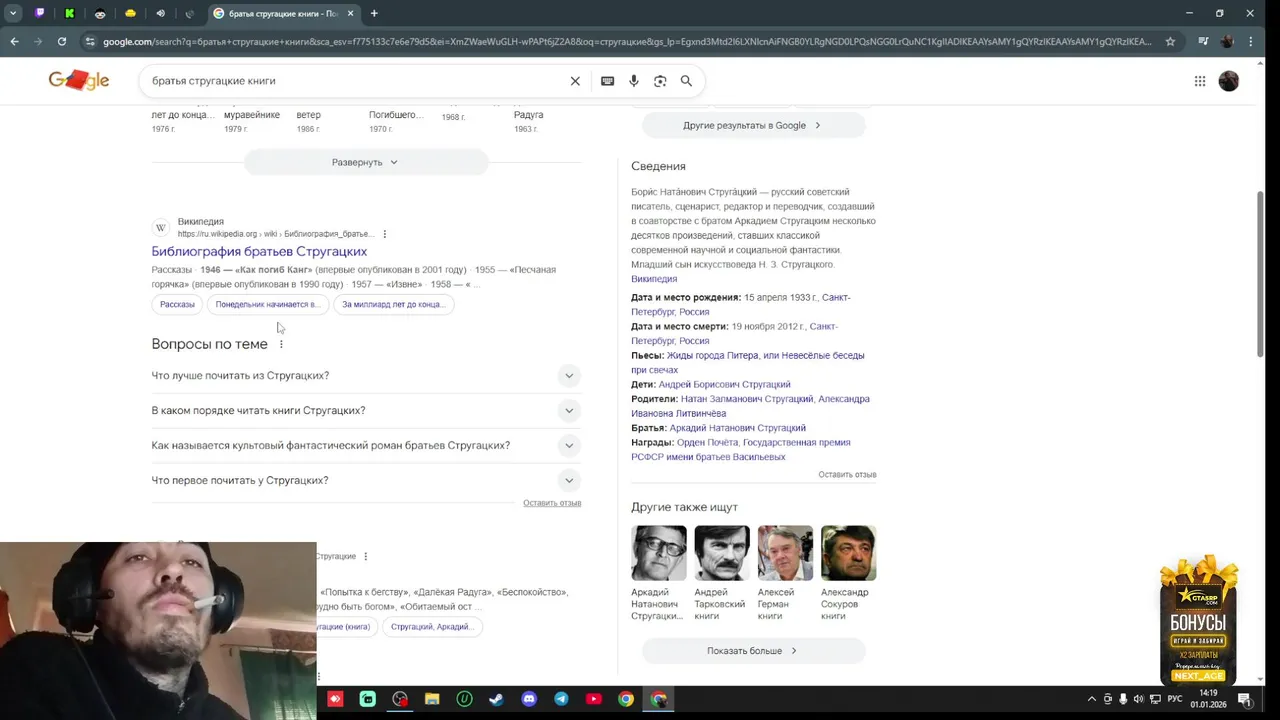
Task: Open Александр Сокуров книги thumbnail
Action: coord(848,553)
